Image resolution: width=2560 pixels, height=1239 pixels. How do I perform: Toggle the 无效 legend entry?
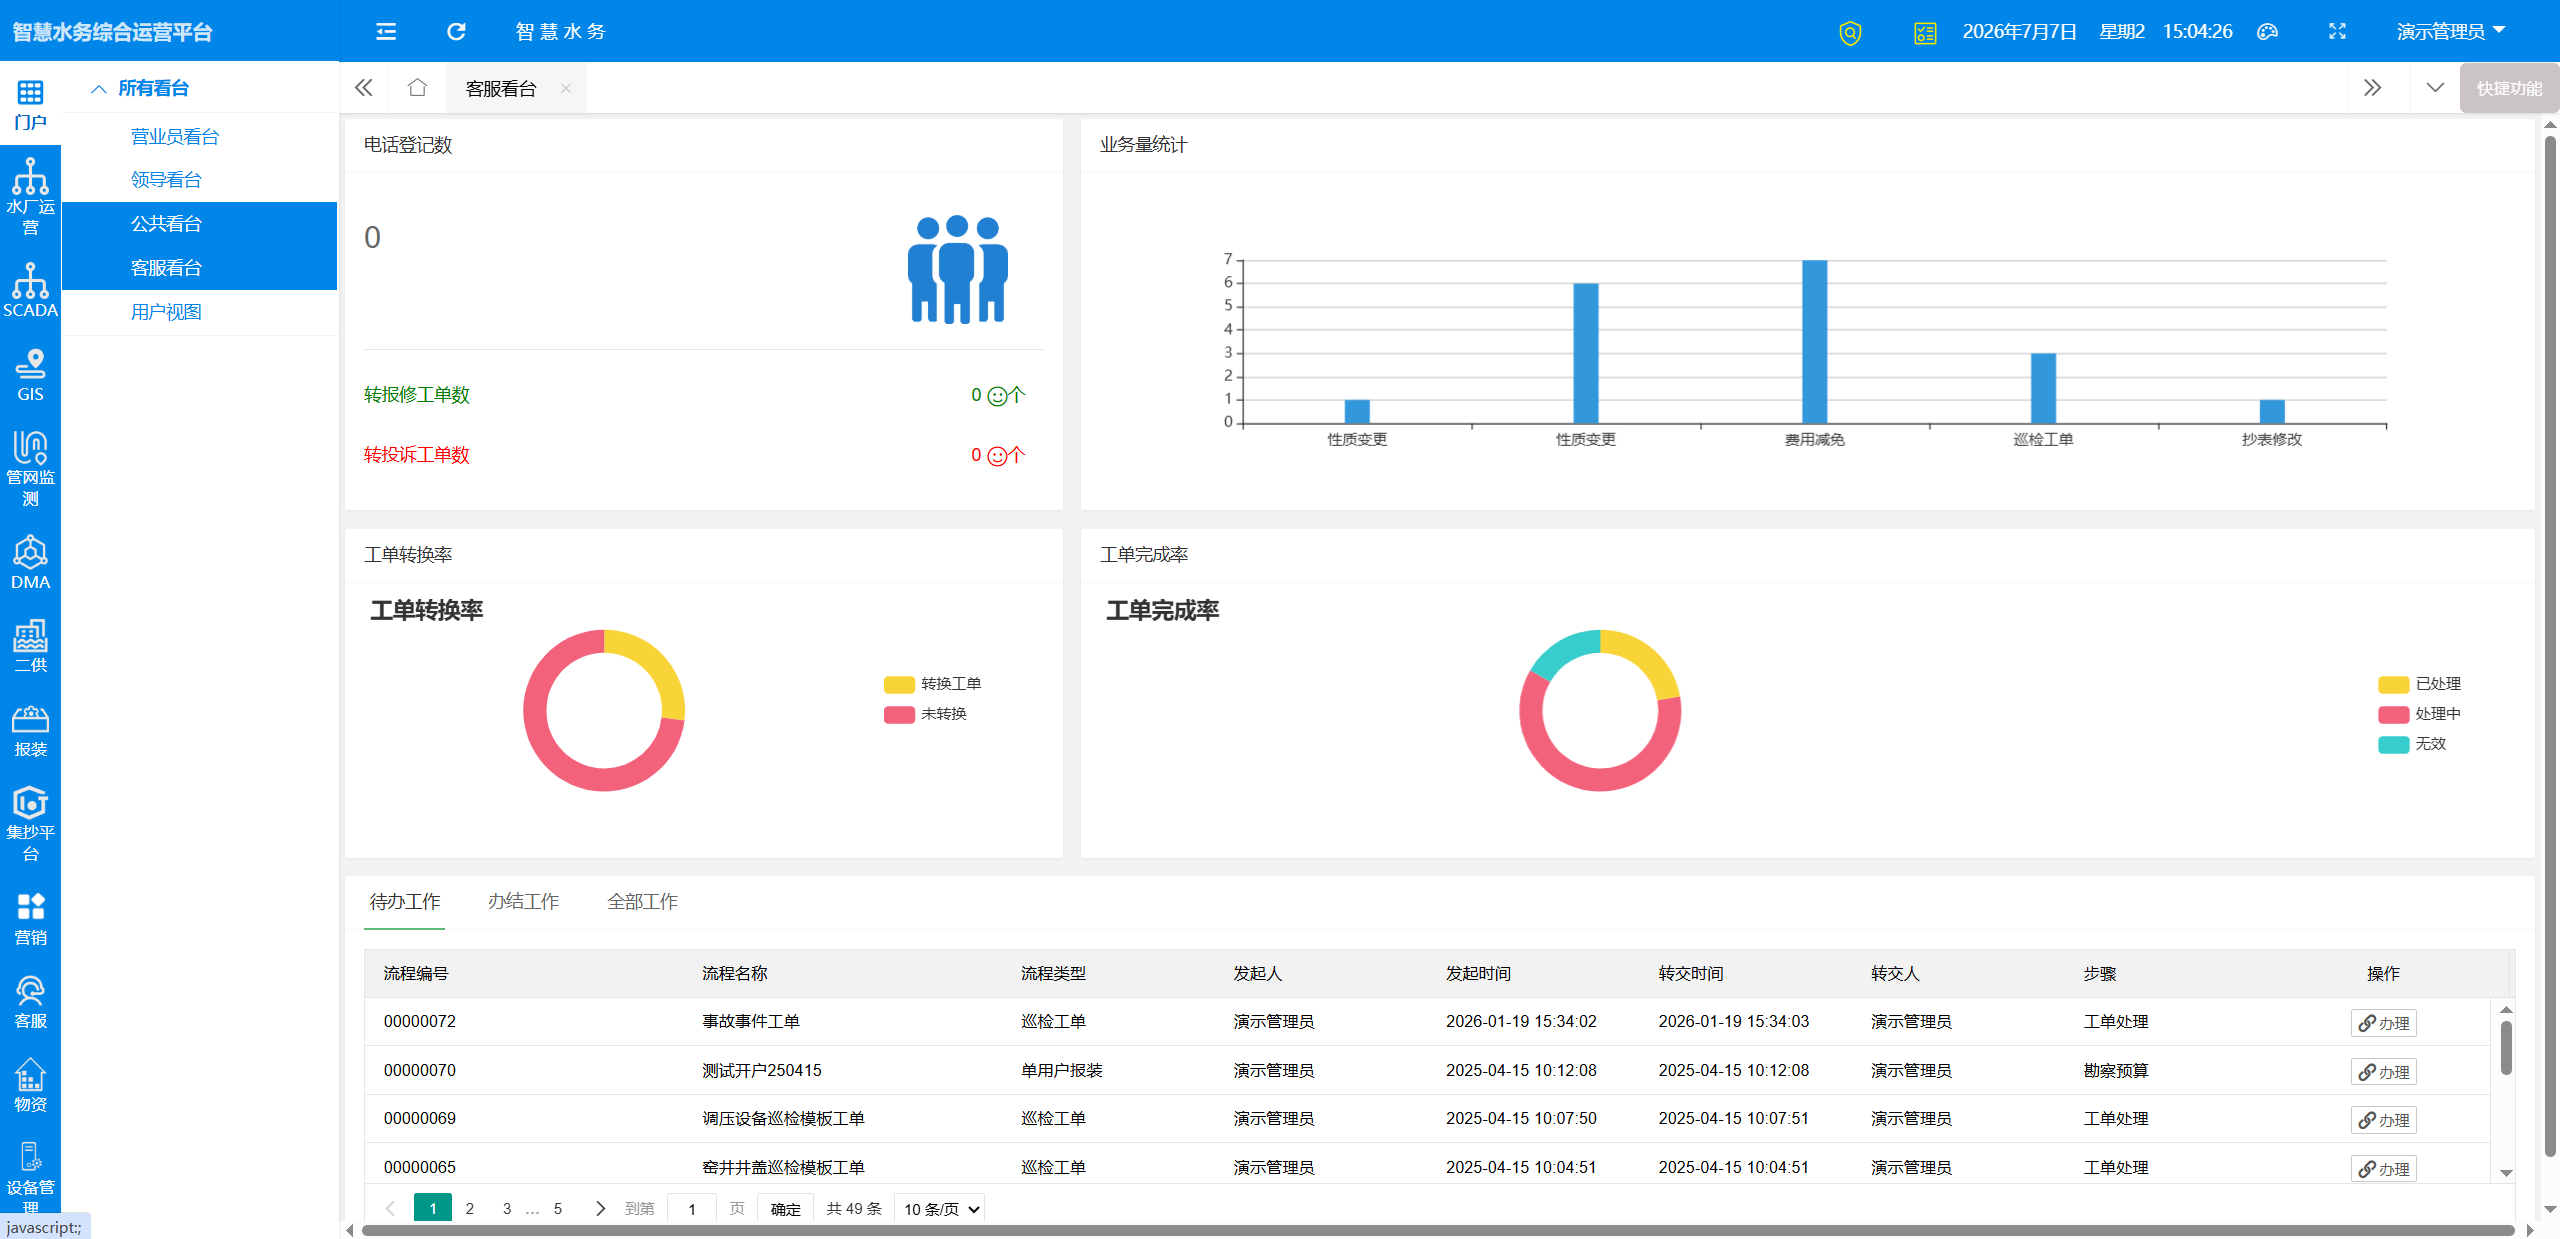tap(2412, 744)
